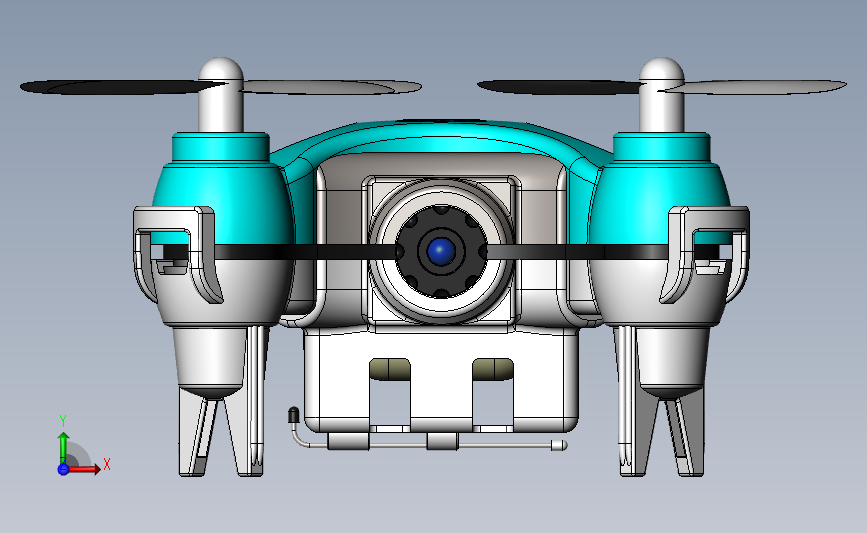Select the right olive battery clip

coord(493,369)
